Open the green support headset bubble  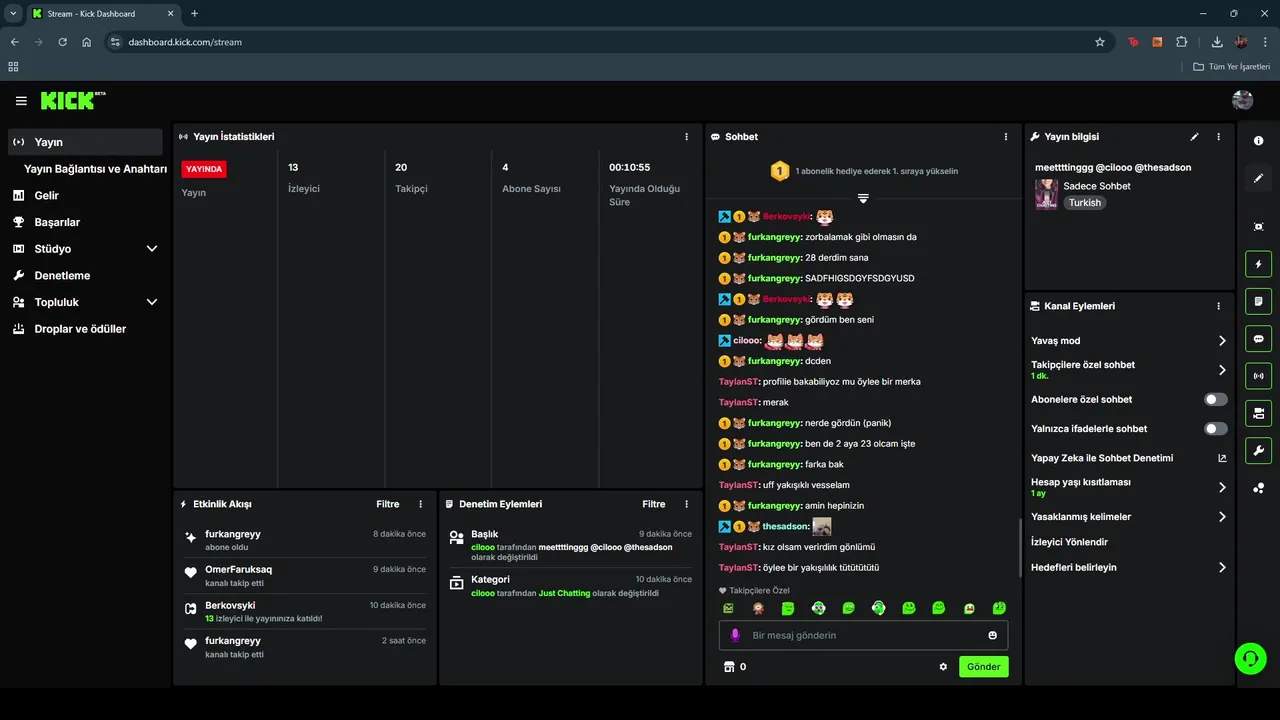click(1250, 658)
